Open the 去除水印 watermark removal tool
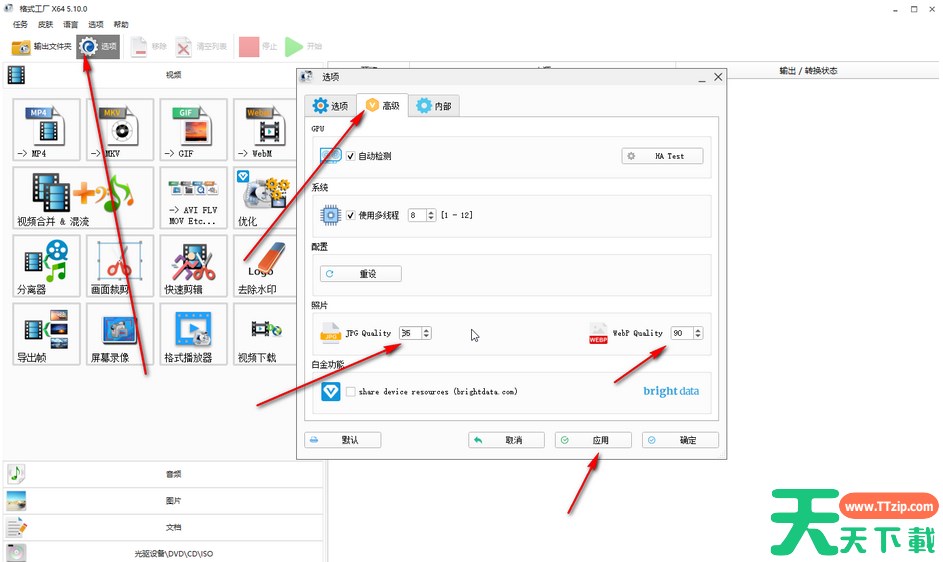Screen dimensions: 943x562 click(x=265, y=266)
